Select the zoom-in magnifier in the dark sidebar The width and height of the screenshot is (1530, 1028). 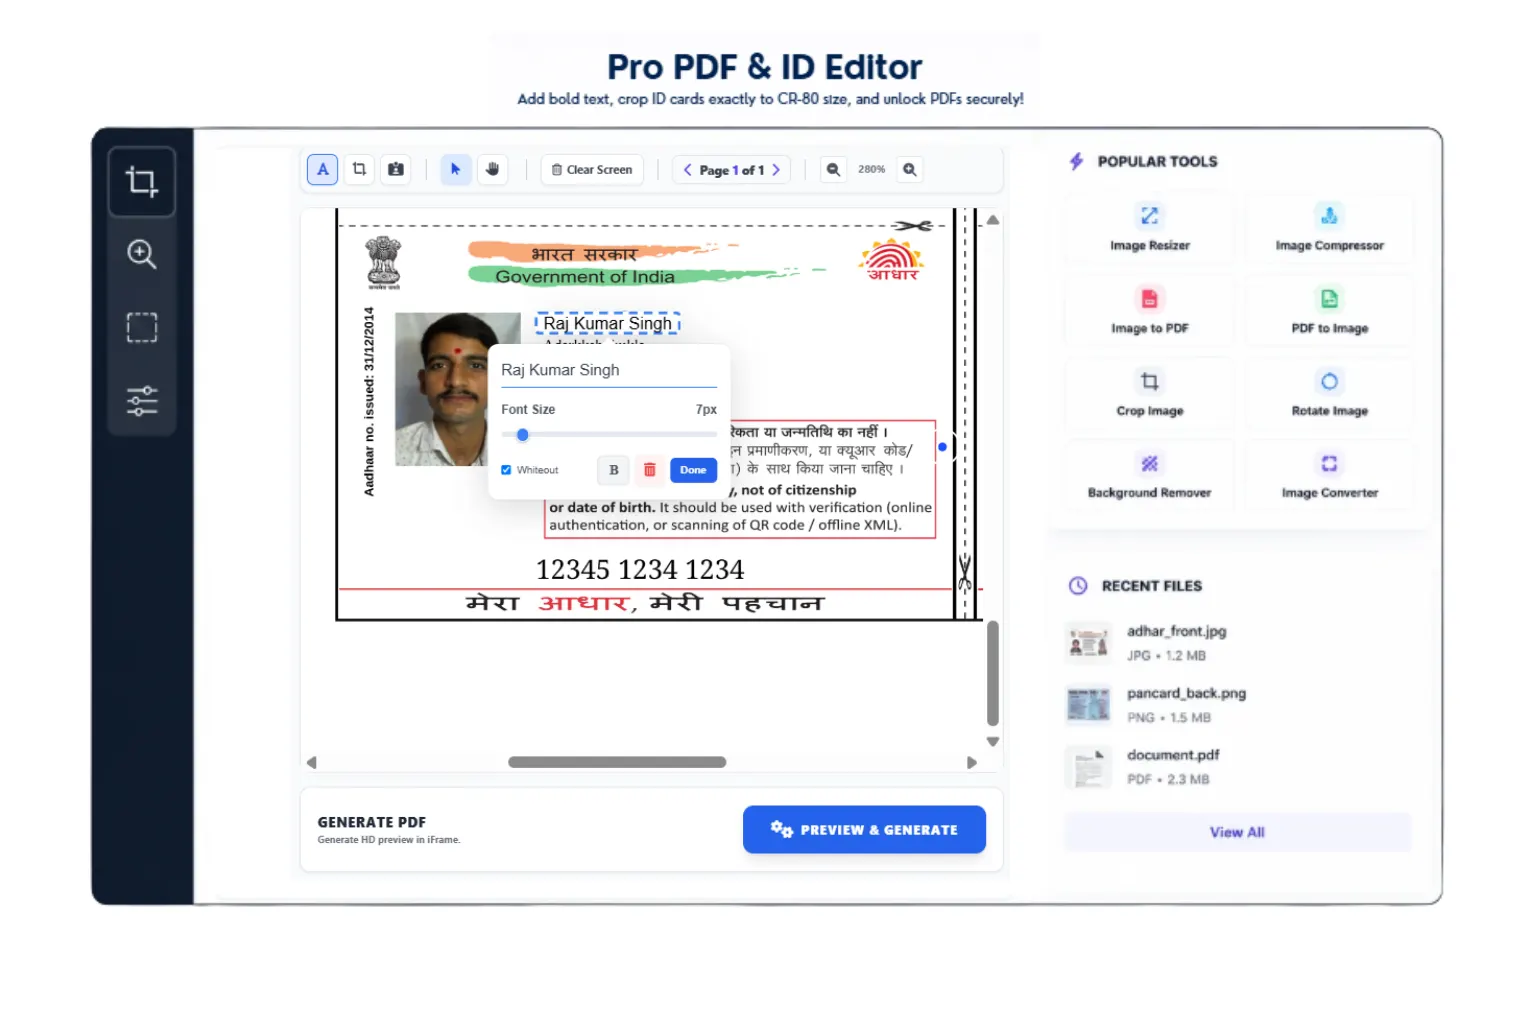pos(142,254)
